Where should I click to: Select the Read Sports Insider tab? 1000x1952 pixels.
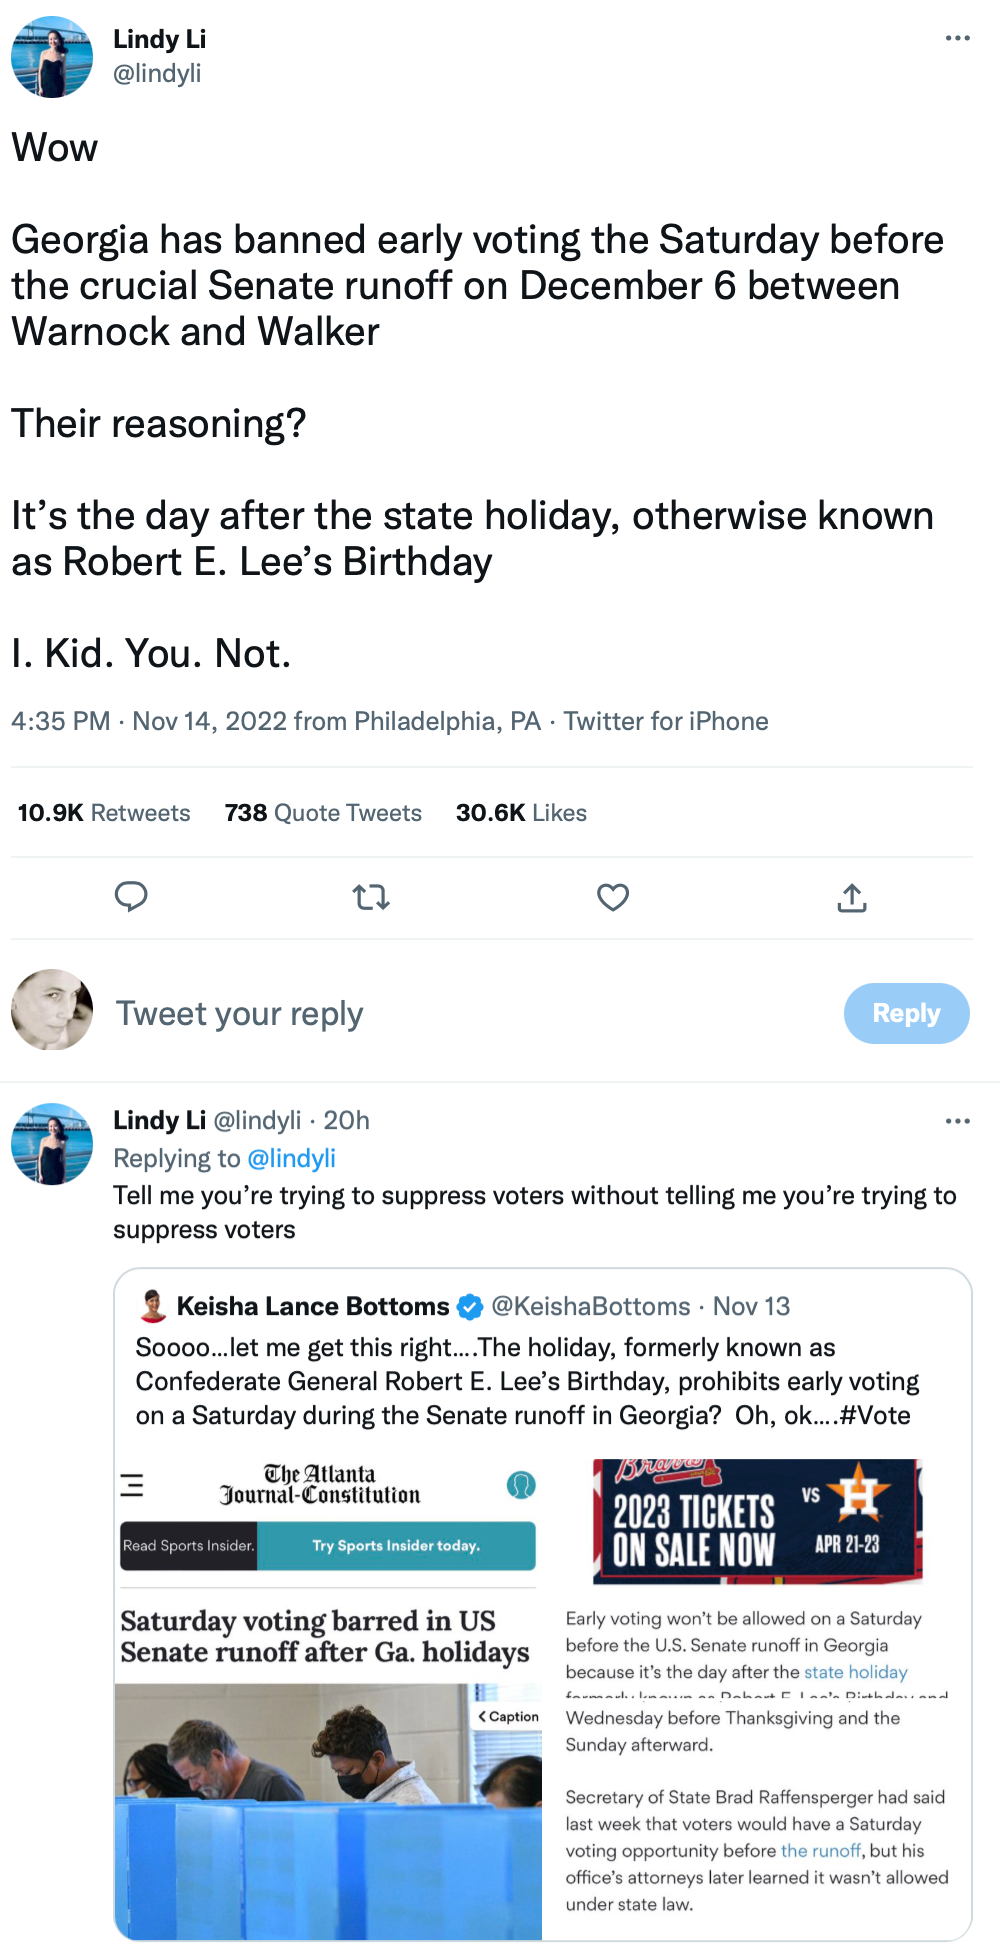click(x=188, y=1545)
